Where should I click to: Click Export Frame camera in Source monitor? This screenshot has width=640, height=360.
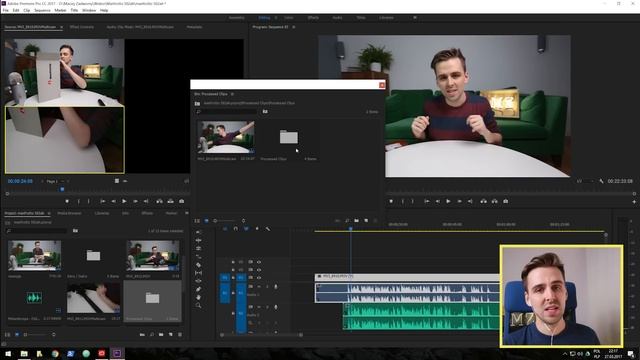[x=182, y=201]
